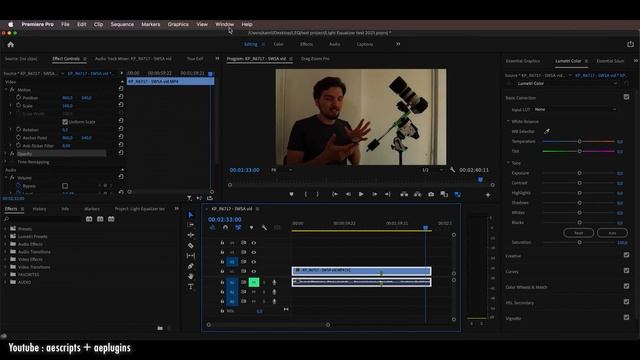
Task: Toggle timeline snap magnet icon
Action: pyautogui.click(x=225, y=228)
